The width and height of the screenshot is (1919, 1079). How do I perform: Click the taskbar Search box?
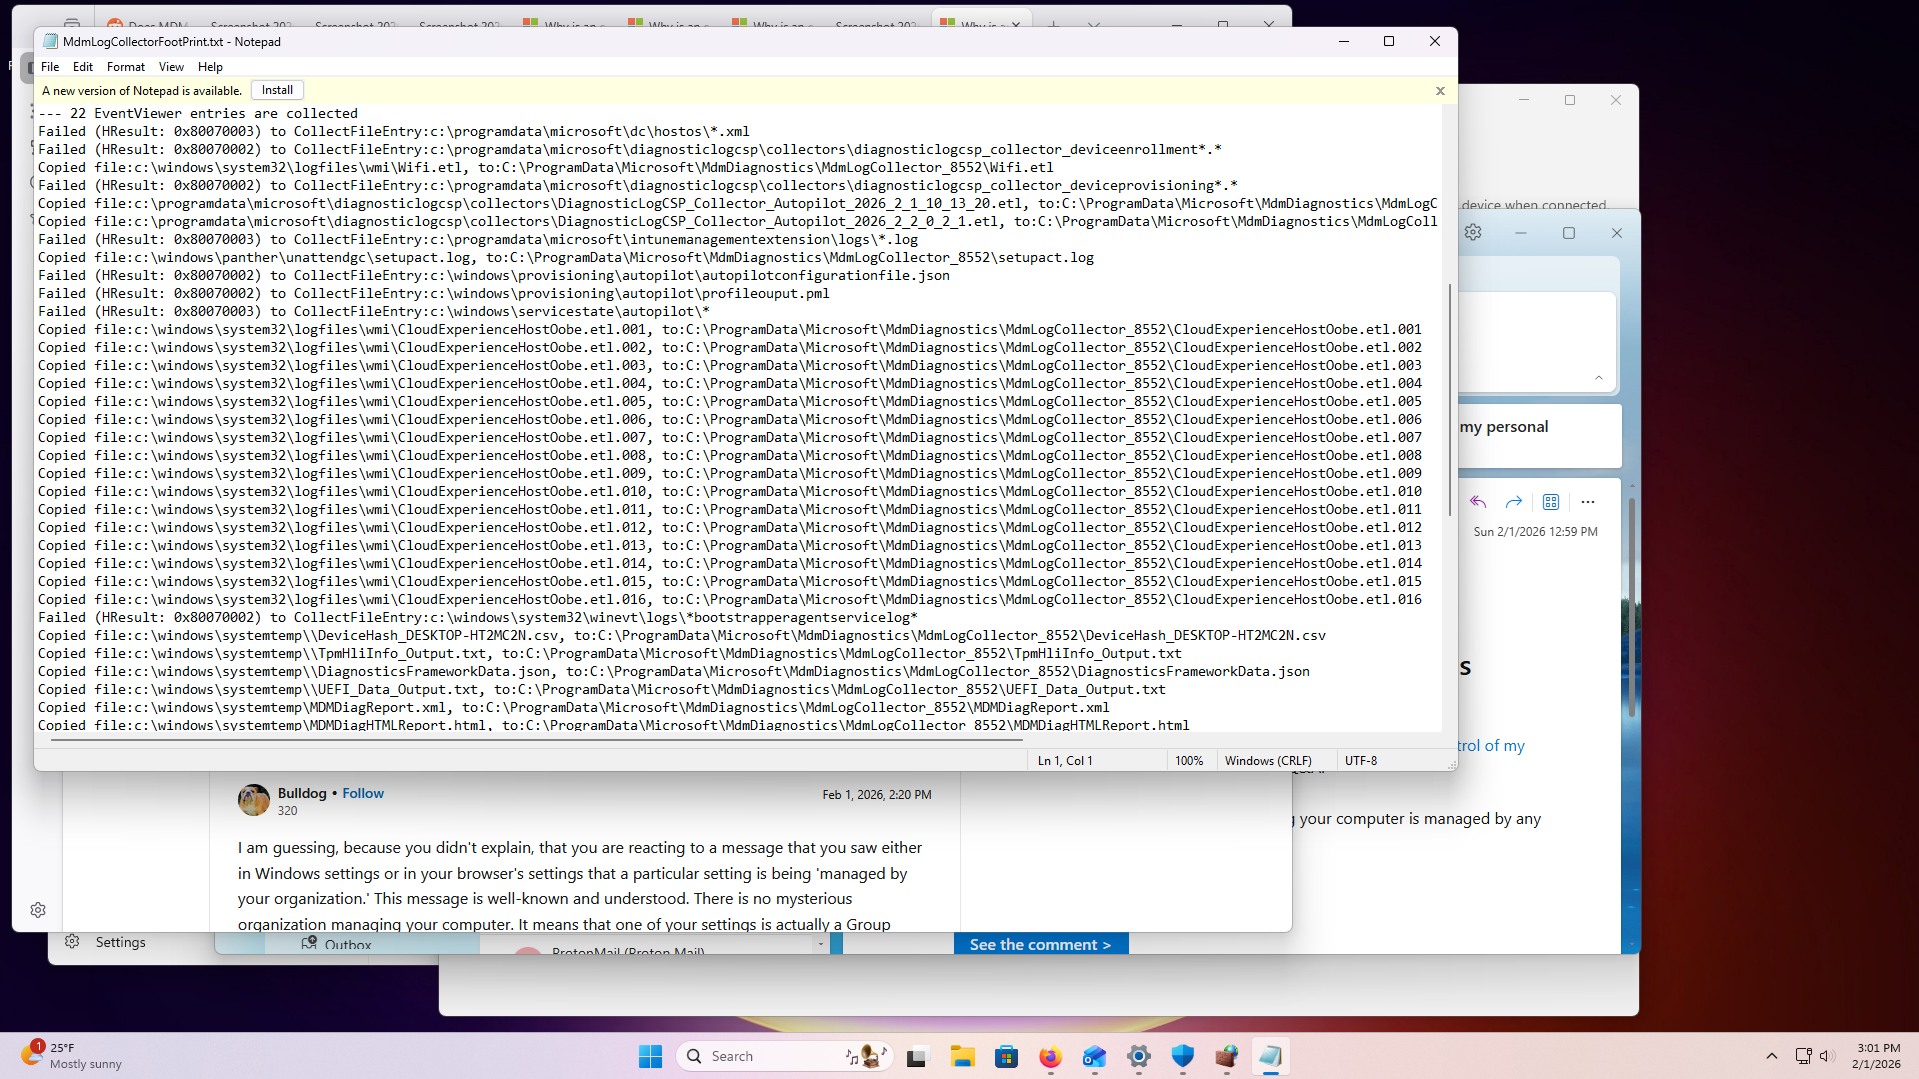click(785, 1056)
